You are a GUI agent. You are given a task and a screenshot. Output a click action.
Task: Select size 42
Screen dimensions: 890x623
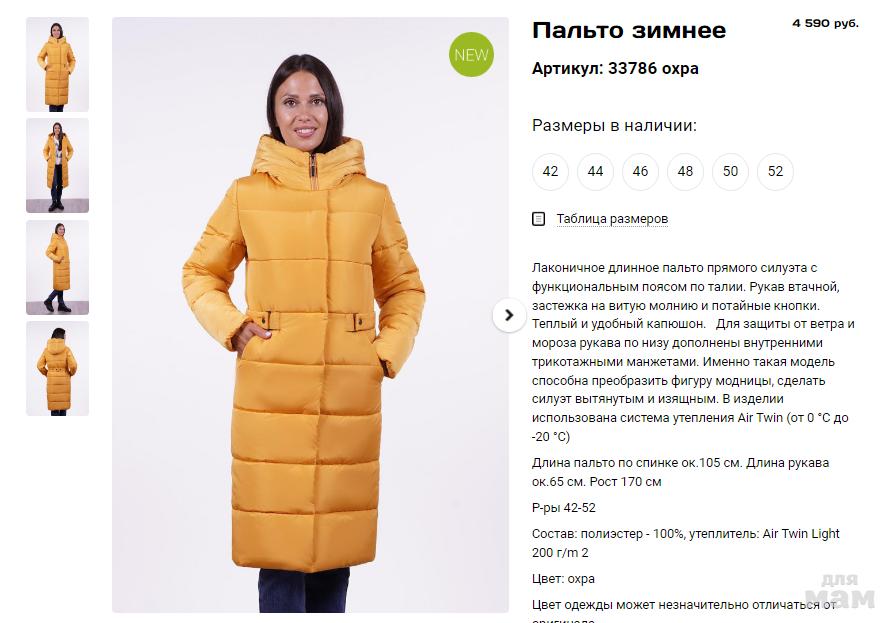[550, 171]
